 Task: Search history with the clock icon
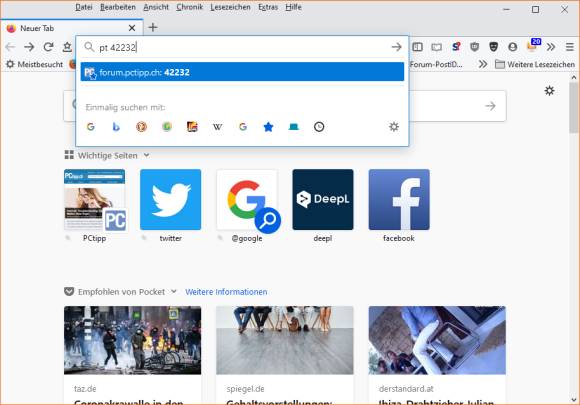click(x=319, y=127)
